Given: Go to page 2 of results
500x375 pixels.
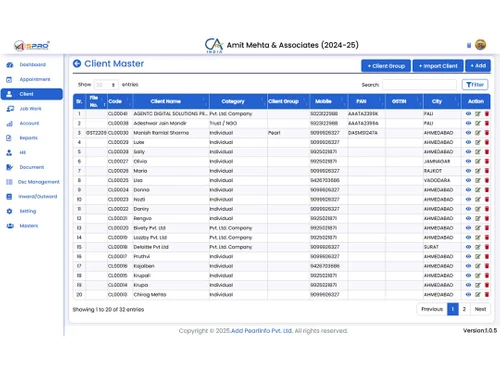Looking at the screenshot, I should 464,309.
